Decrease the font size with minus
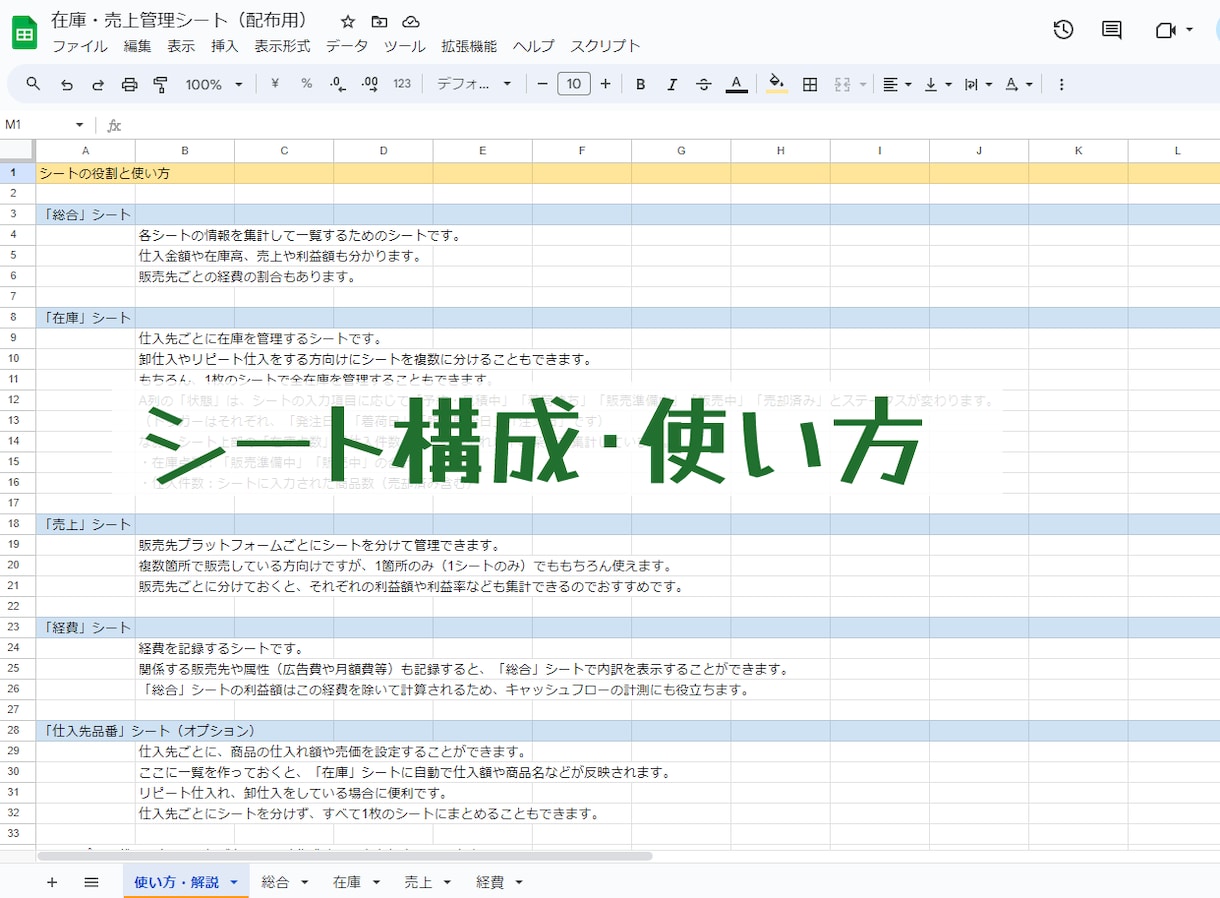 (x=542, y=84)
